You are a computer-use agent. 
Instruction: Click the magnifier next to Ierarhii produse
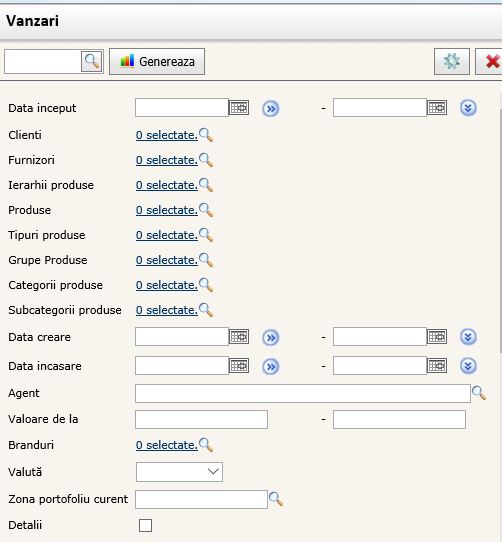(206, 185)
